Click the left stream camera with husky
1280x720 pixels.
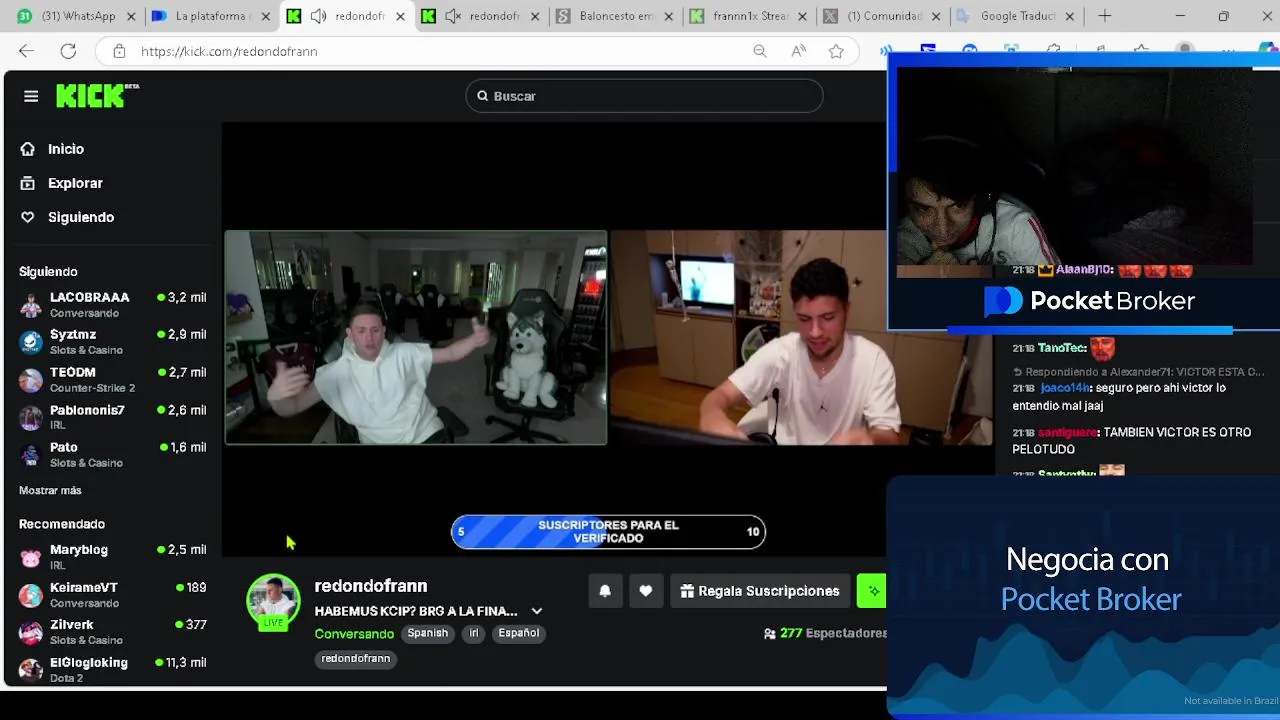[x=415, y=337]
